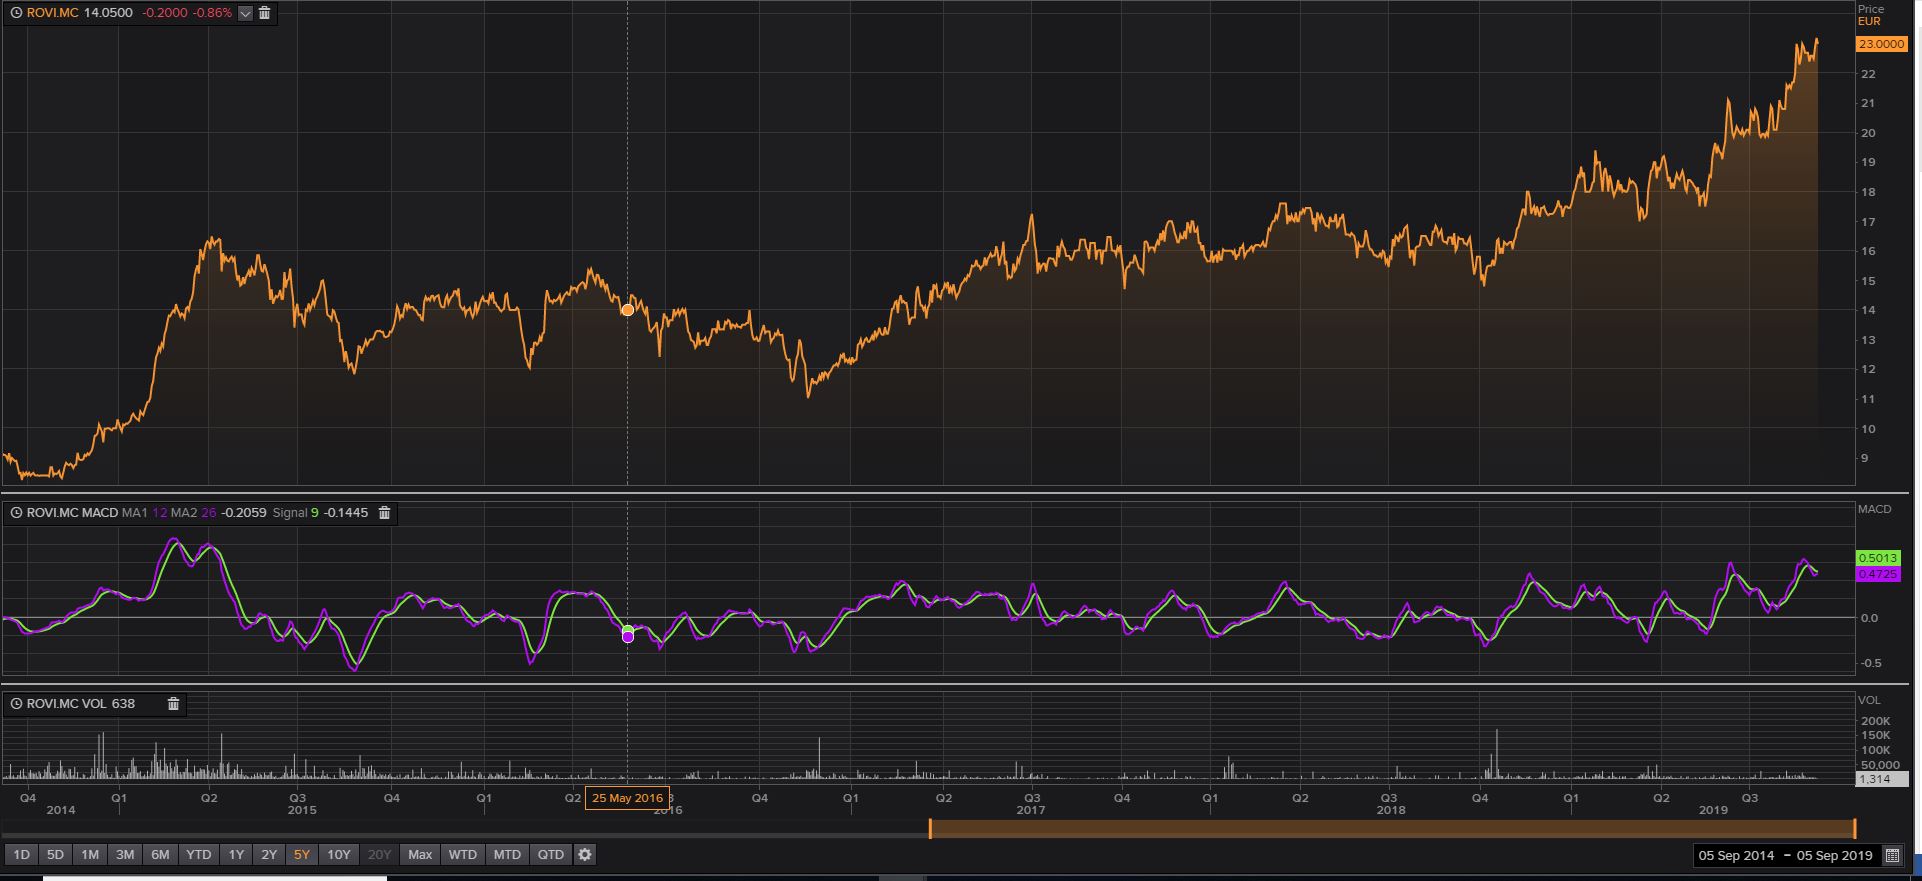The height and width of the screenshot is (881, 1922).
Task: Remove the ROVI.MC VOL pane
Action: tap(173, 704)
